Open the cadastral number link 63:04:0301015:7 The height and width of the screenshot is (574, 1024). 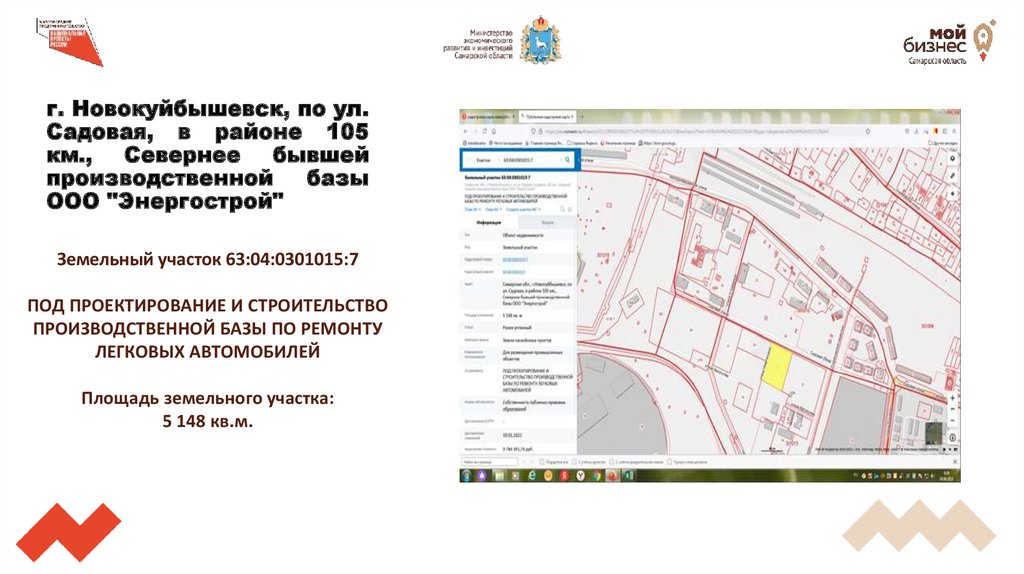click(x=515, y=259)
